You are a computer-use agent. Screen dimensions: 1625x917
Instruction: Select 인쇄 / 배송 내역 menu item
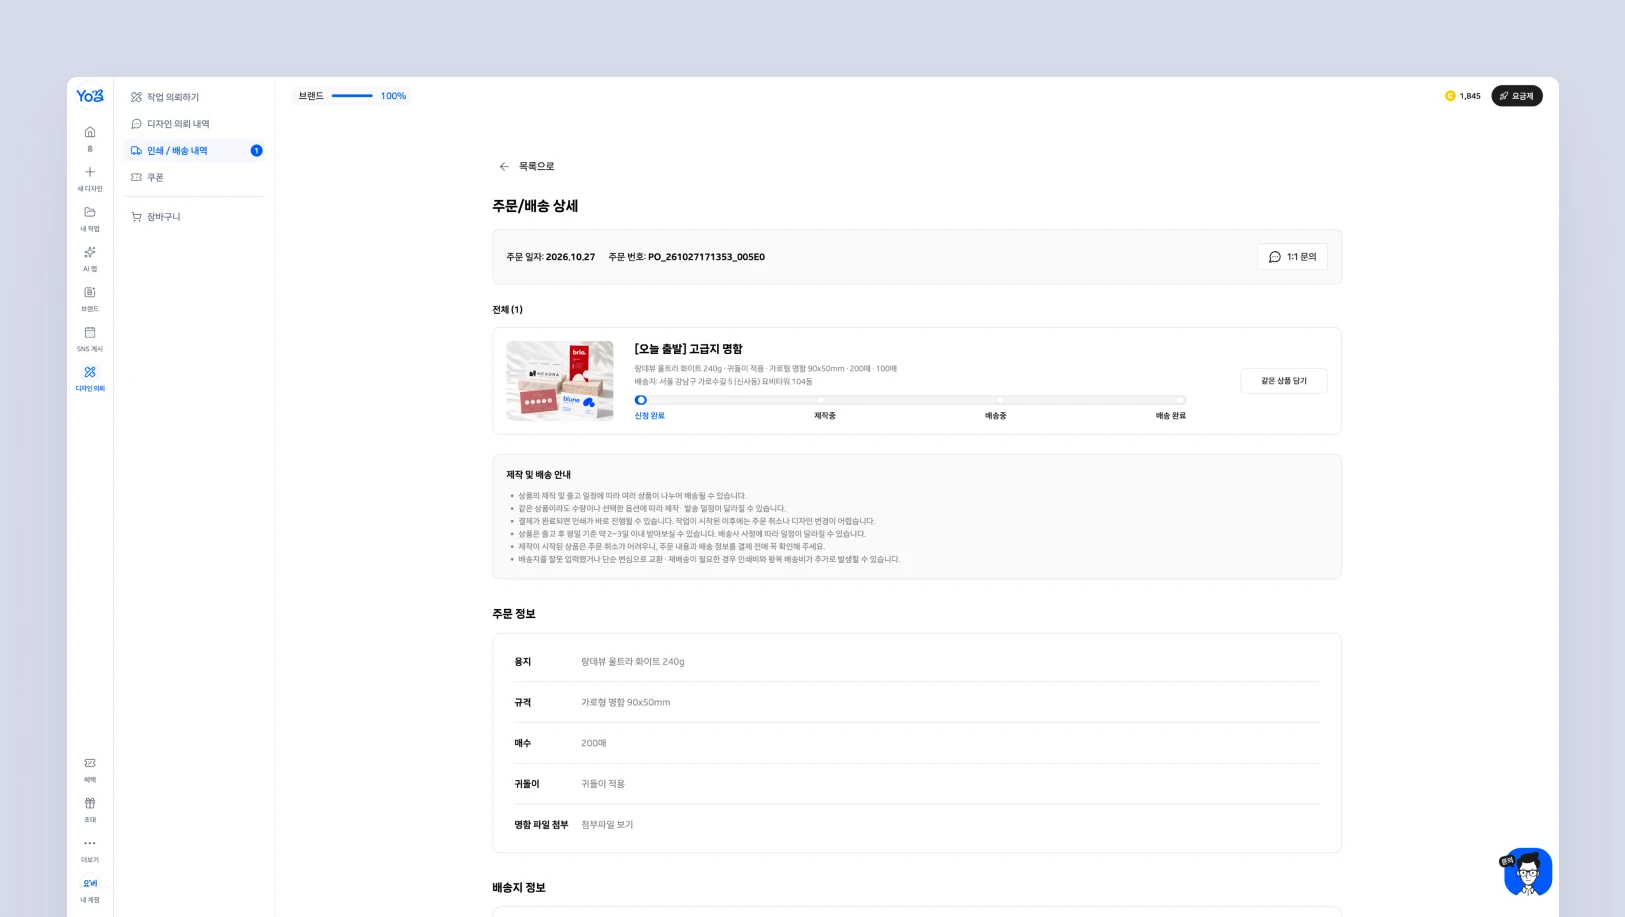(194, 151)
